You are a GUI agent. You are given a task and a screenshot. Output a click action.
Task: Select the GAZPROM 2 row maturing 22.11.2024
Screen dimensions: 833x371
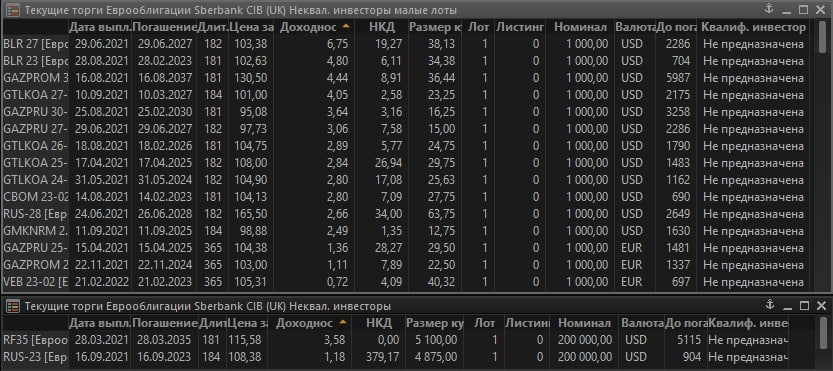click(406, 265)
